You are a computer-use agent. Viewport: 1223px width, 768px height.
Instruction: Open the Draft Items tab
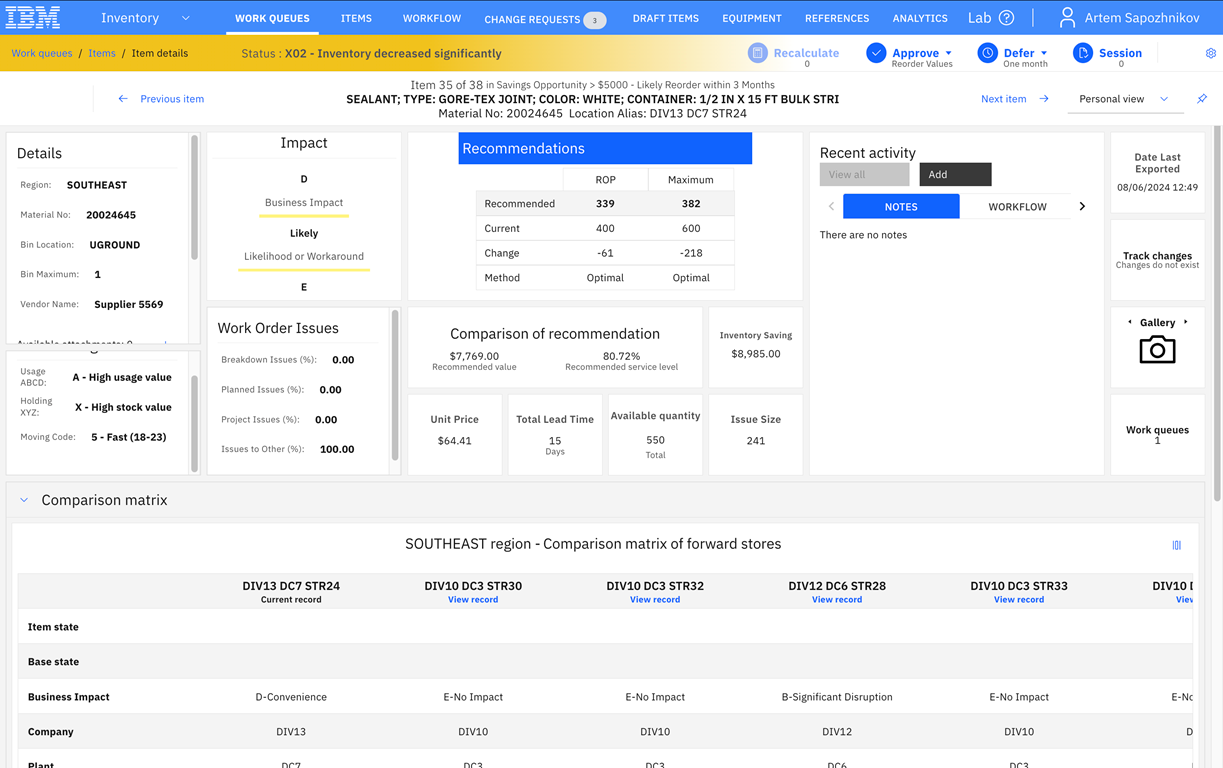tap(666, 18)
